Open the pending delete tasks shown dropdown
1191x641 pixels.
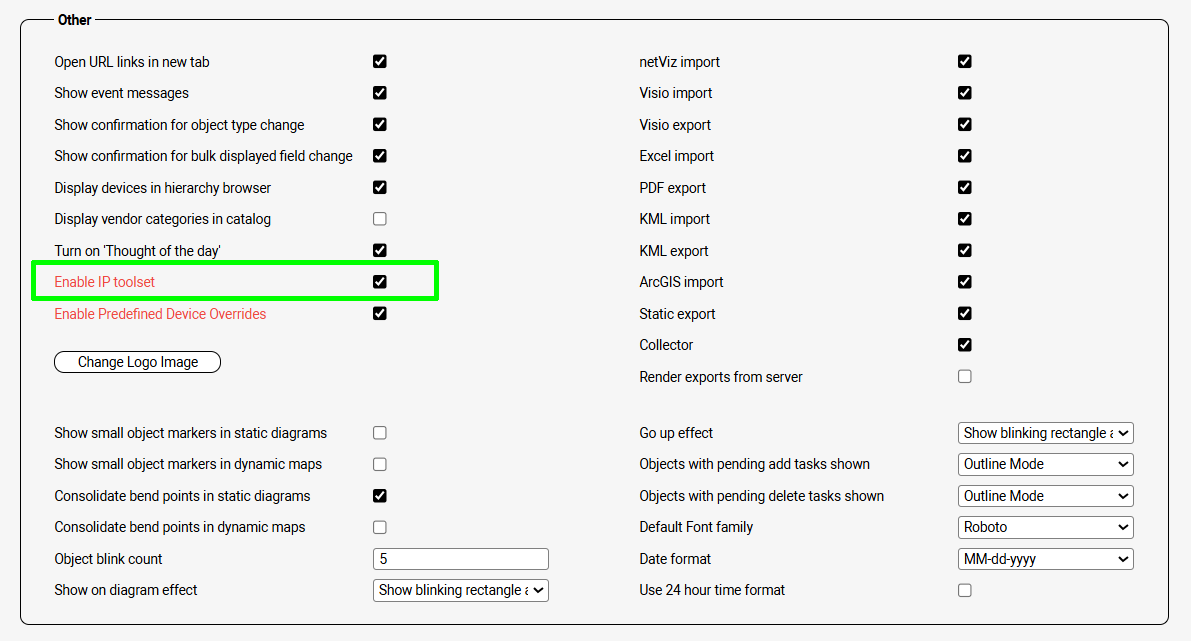1045,496
